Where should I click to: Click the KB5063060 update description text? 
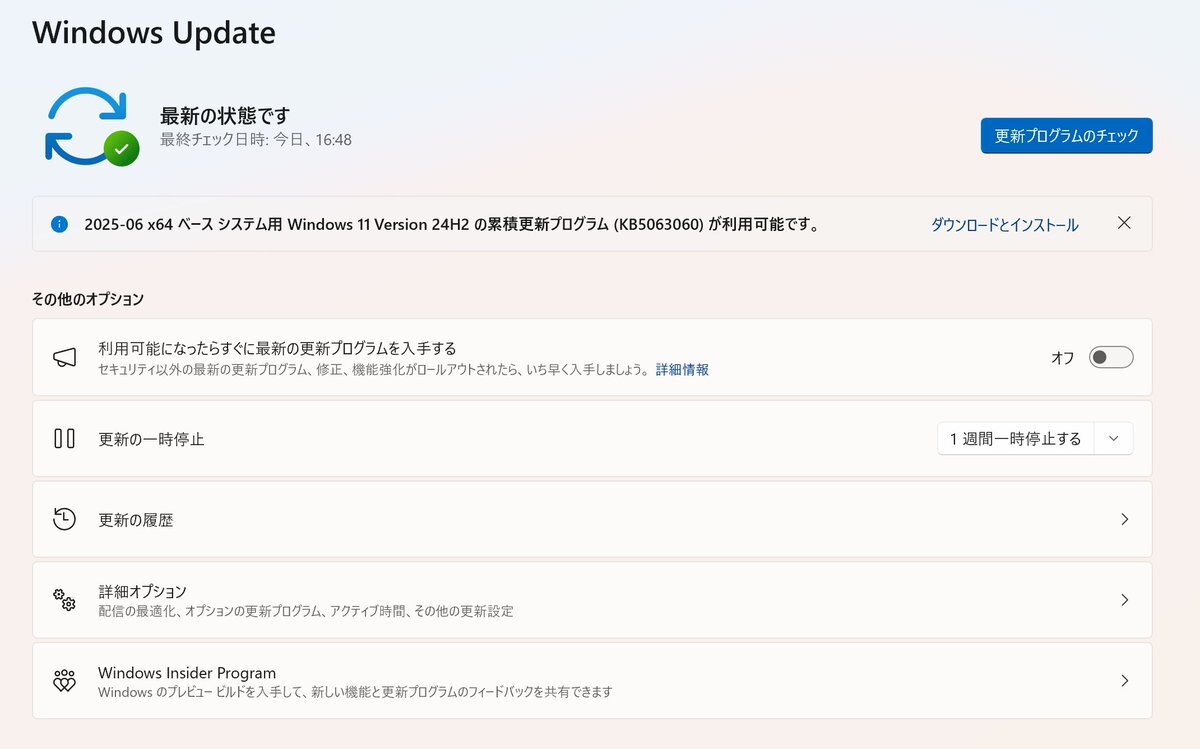point(452,225)
